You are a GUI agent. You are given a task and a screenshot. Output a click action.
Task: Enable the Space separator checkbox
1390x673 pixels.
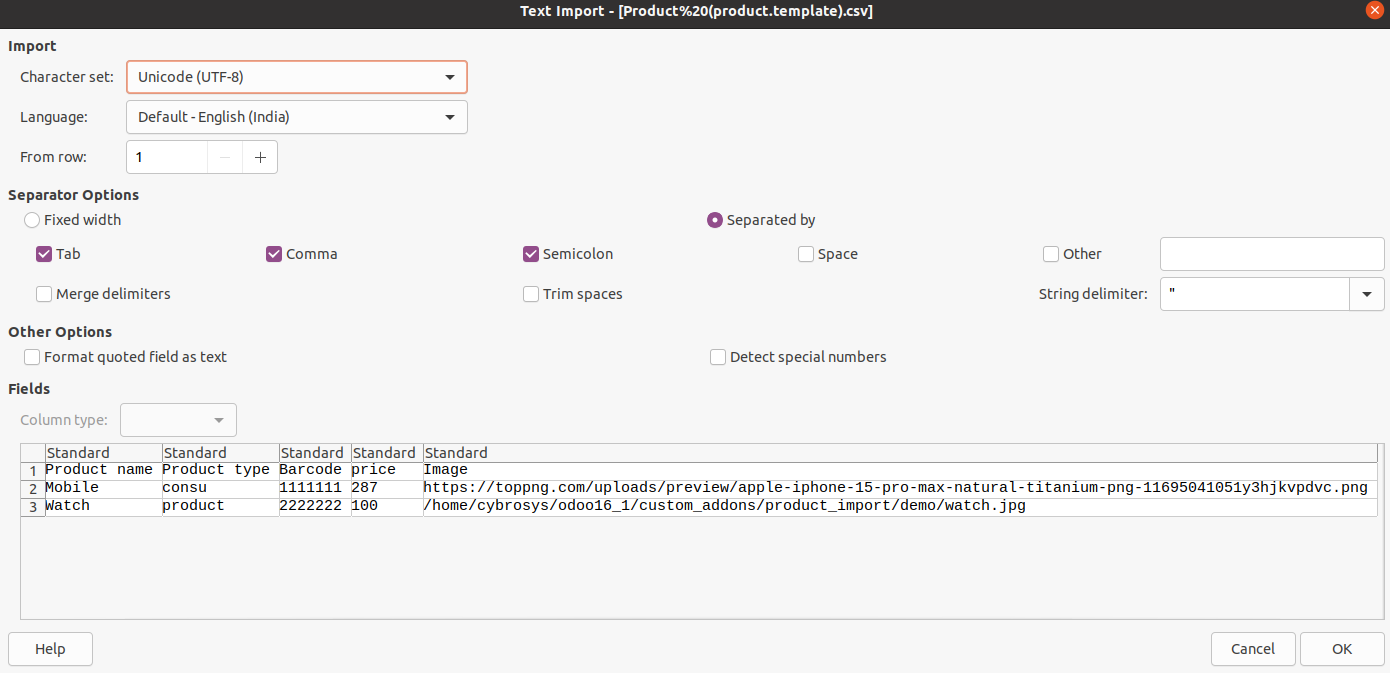806,254
